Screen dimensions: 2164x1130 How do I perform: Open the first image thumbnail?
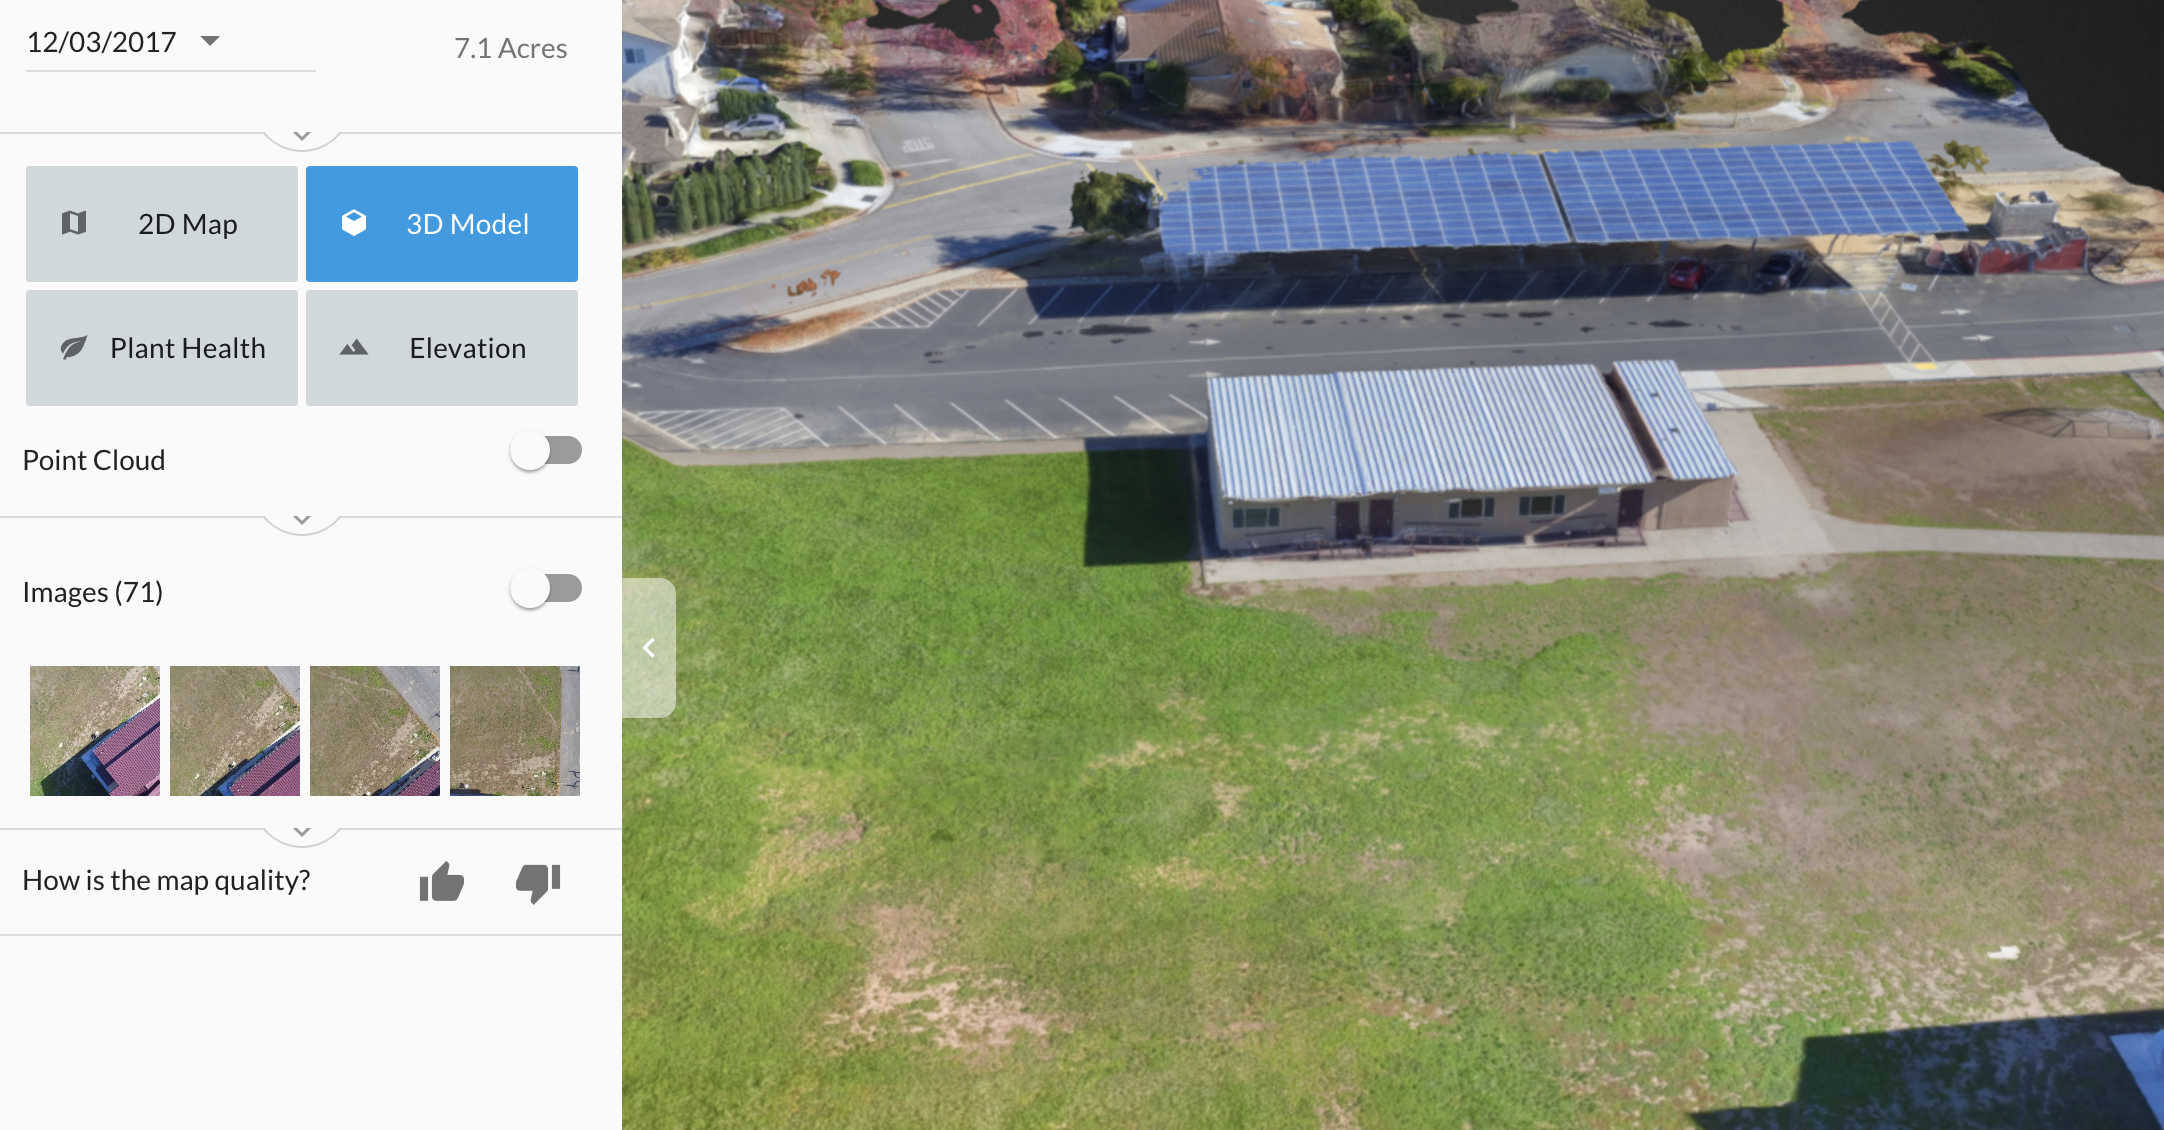[x=95, y=731]
